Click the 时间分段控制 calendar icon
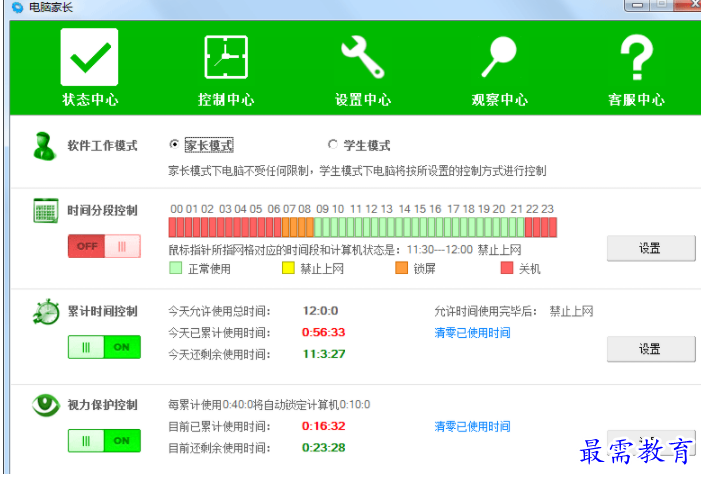Image resolution: width=701 pixels, height=483 pixels. [x=46, y=211]
